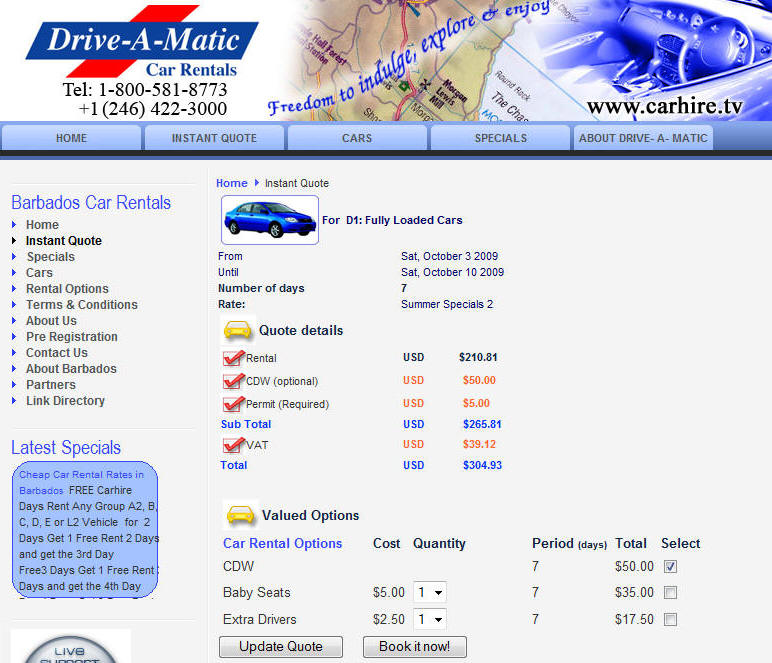Check the Extra Drivers select checkbox

670,619
